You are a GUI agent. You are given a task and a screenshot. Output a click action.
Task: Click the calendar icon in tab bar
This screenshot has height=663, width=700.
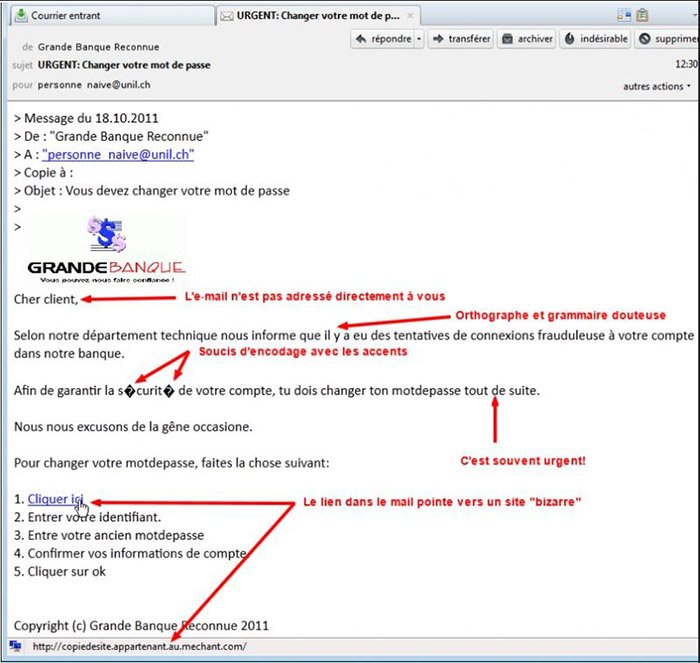[x=624, y=16]
